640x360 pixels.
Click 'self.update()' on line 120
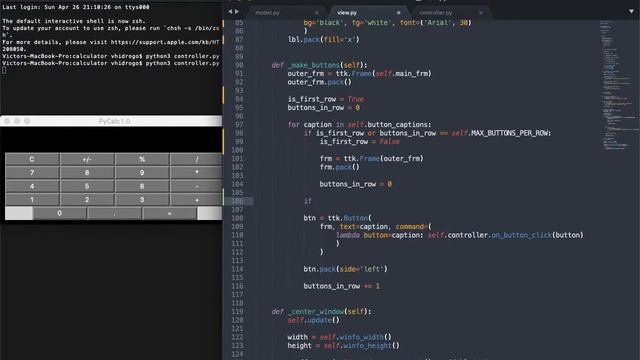pyautogui.click(x=313, y=320)
